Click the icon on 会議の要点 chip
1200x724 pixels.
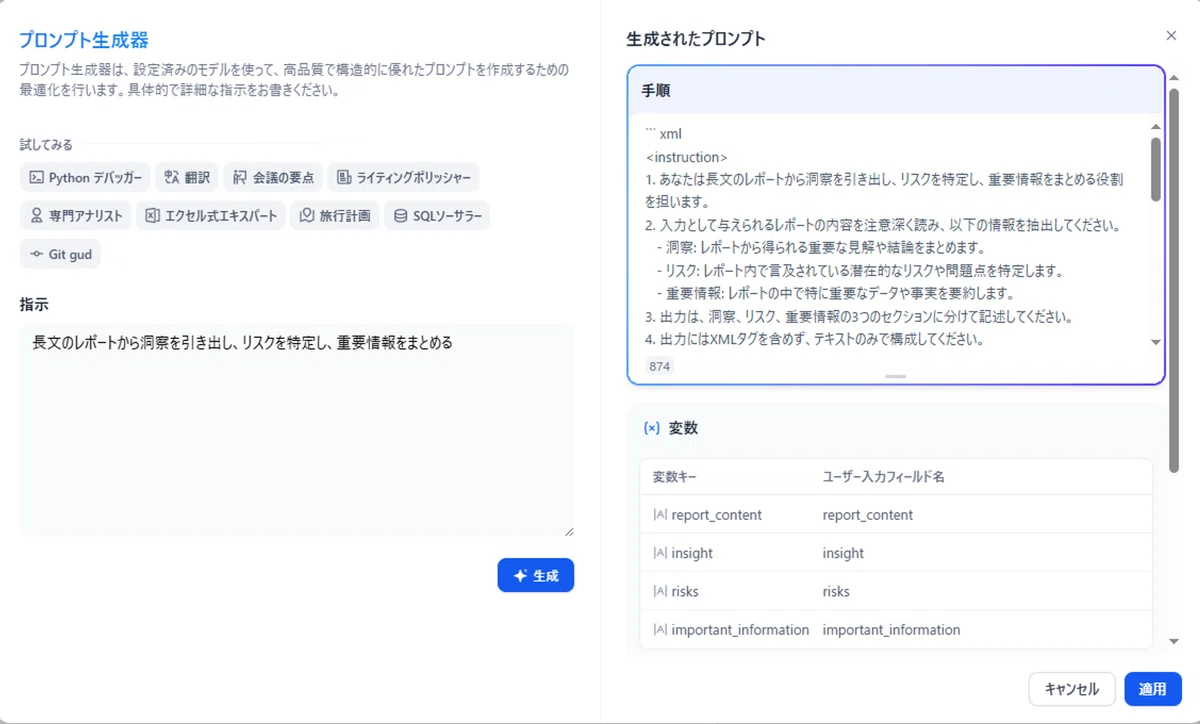click(239, 177)
